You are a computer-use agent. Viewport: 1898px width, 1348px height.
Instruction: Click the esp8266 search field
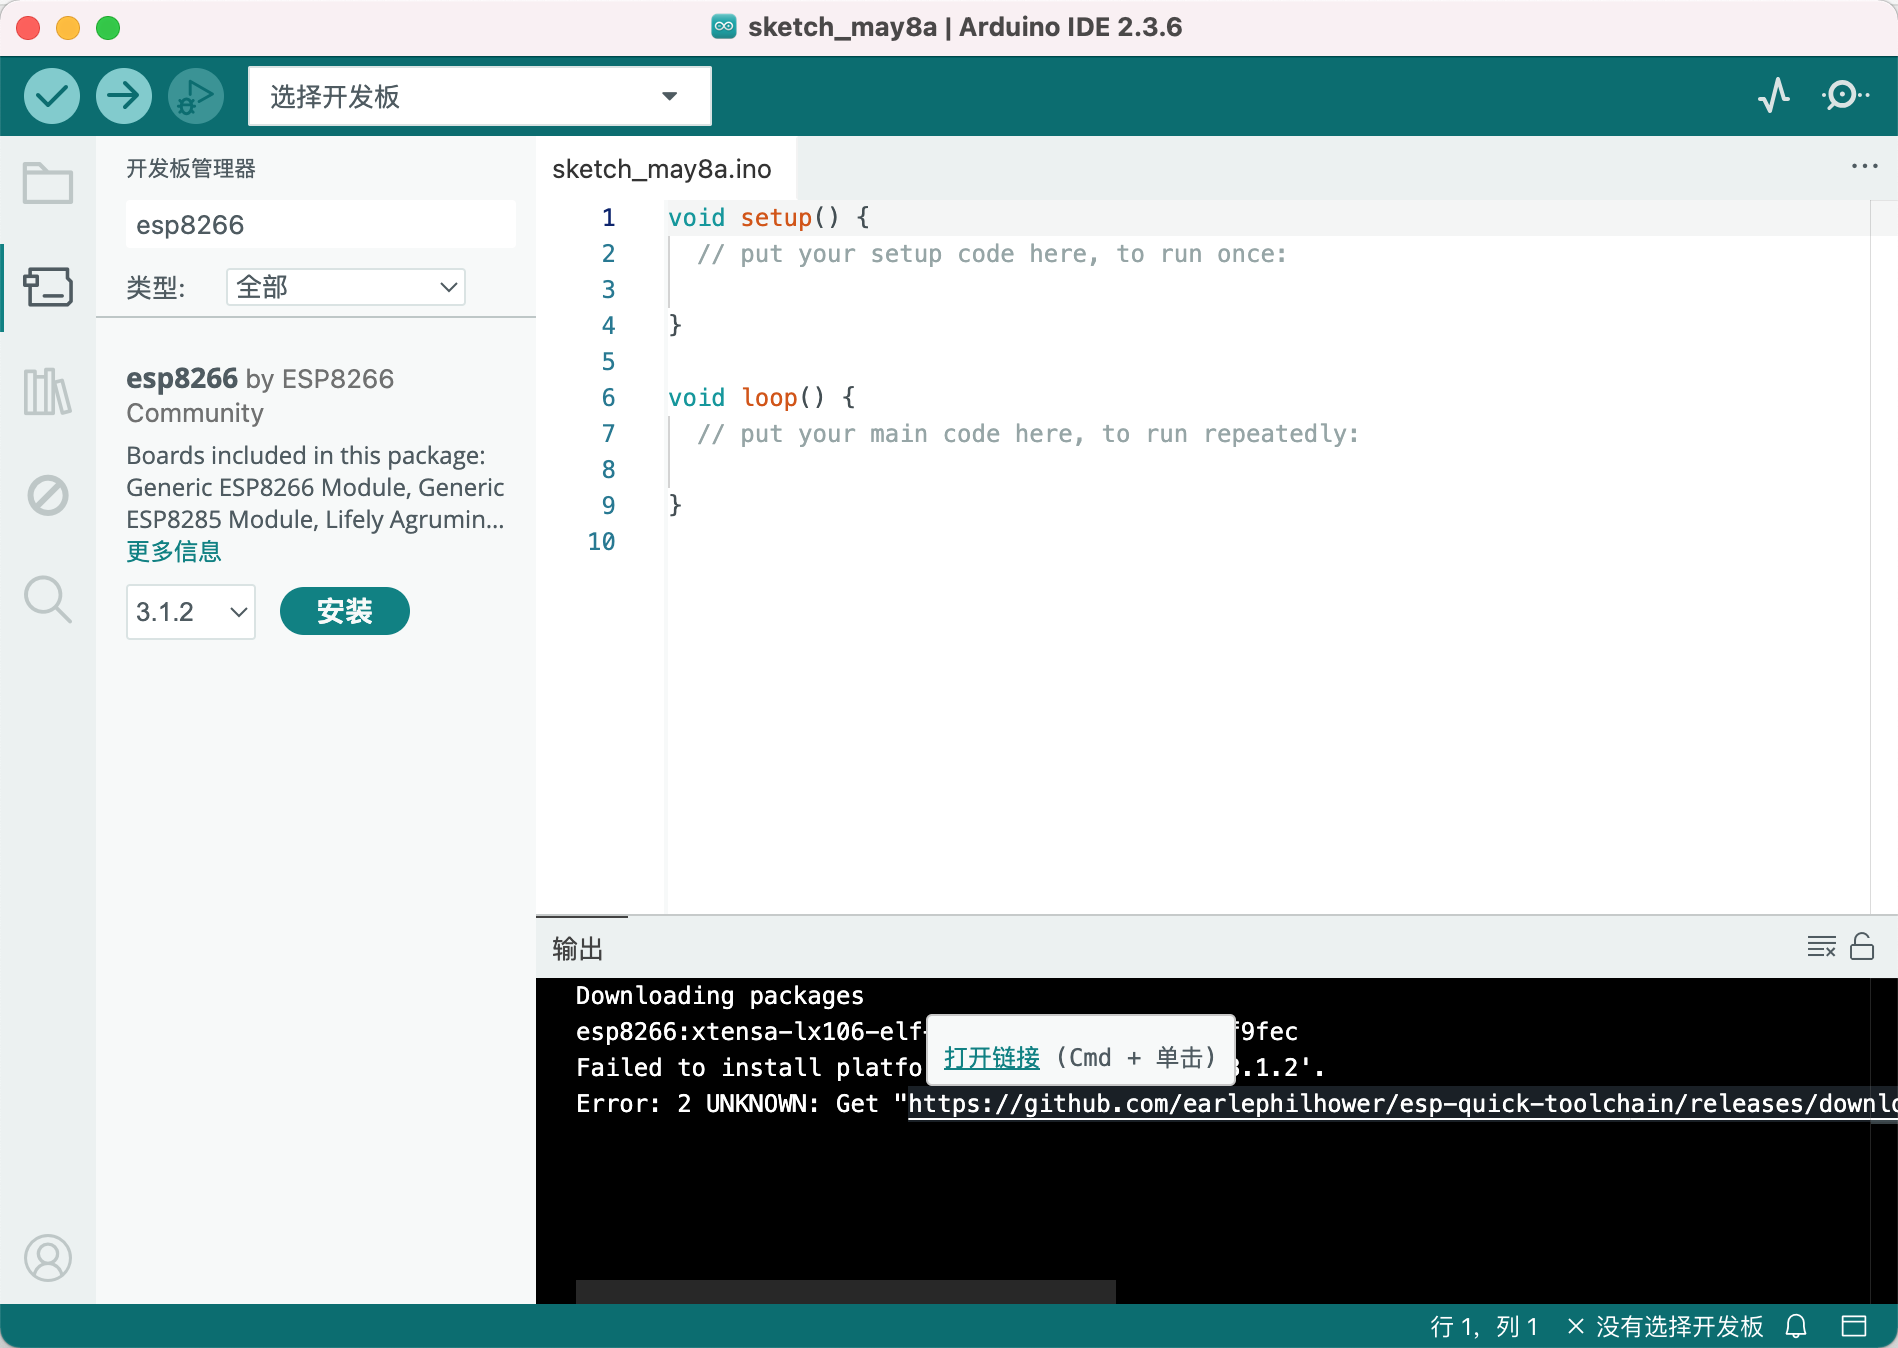[x=321, y=224]
